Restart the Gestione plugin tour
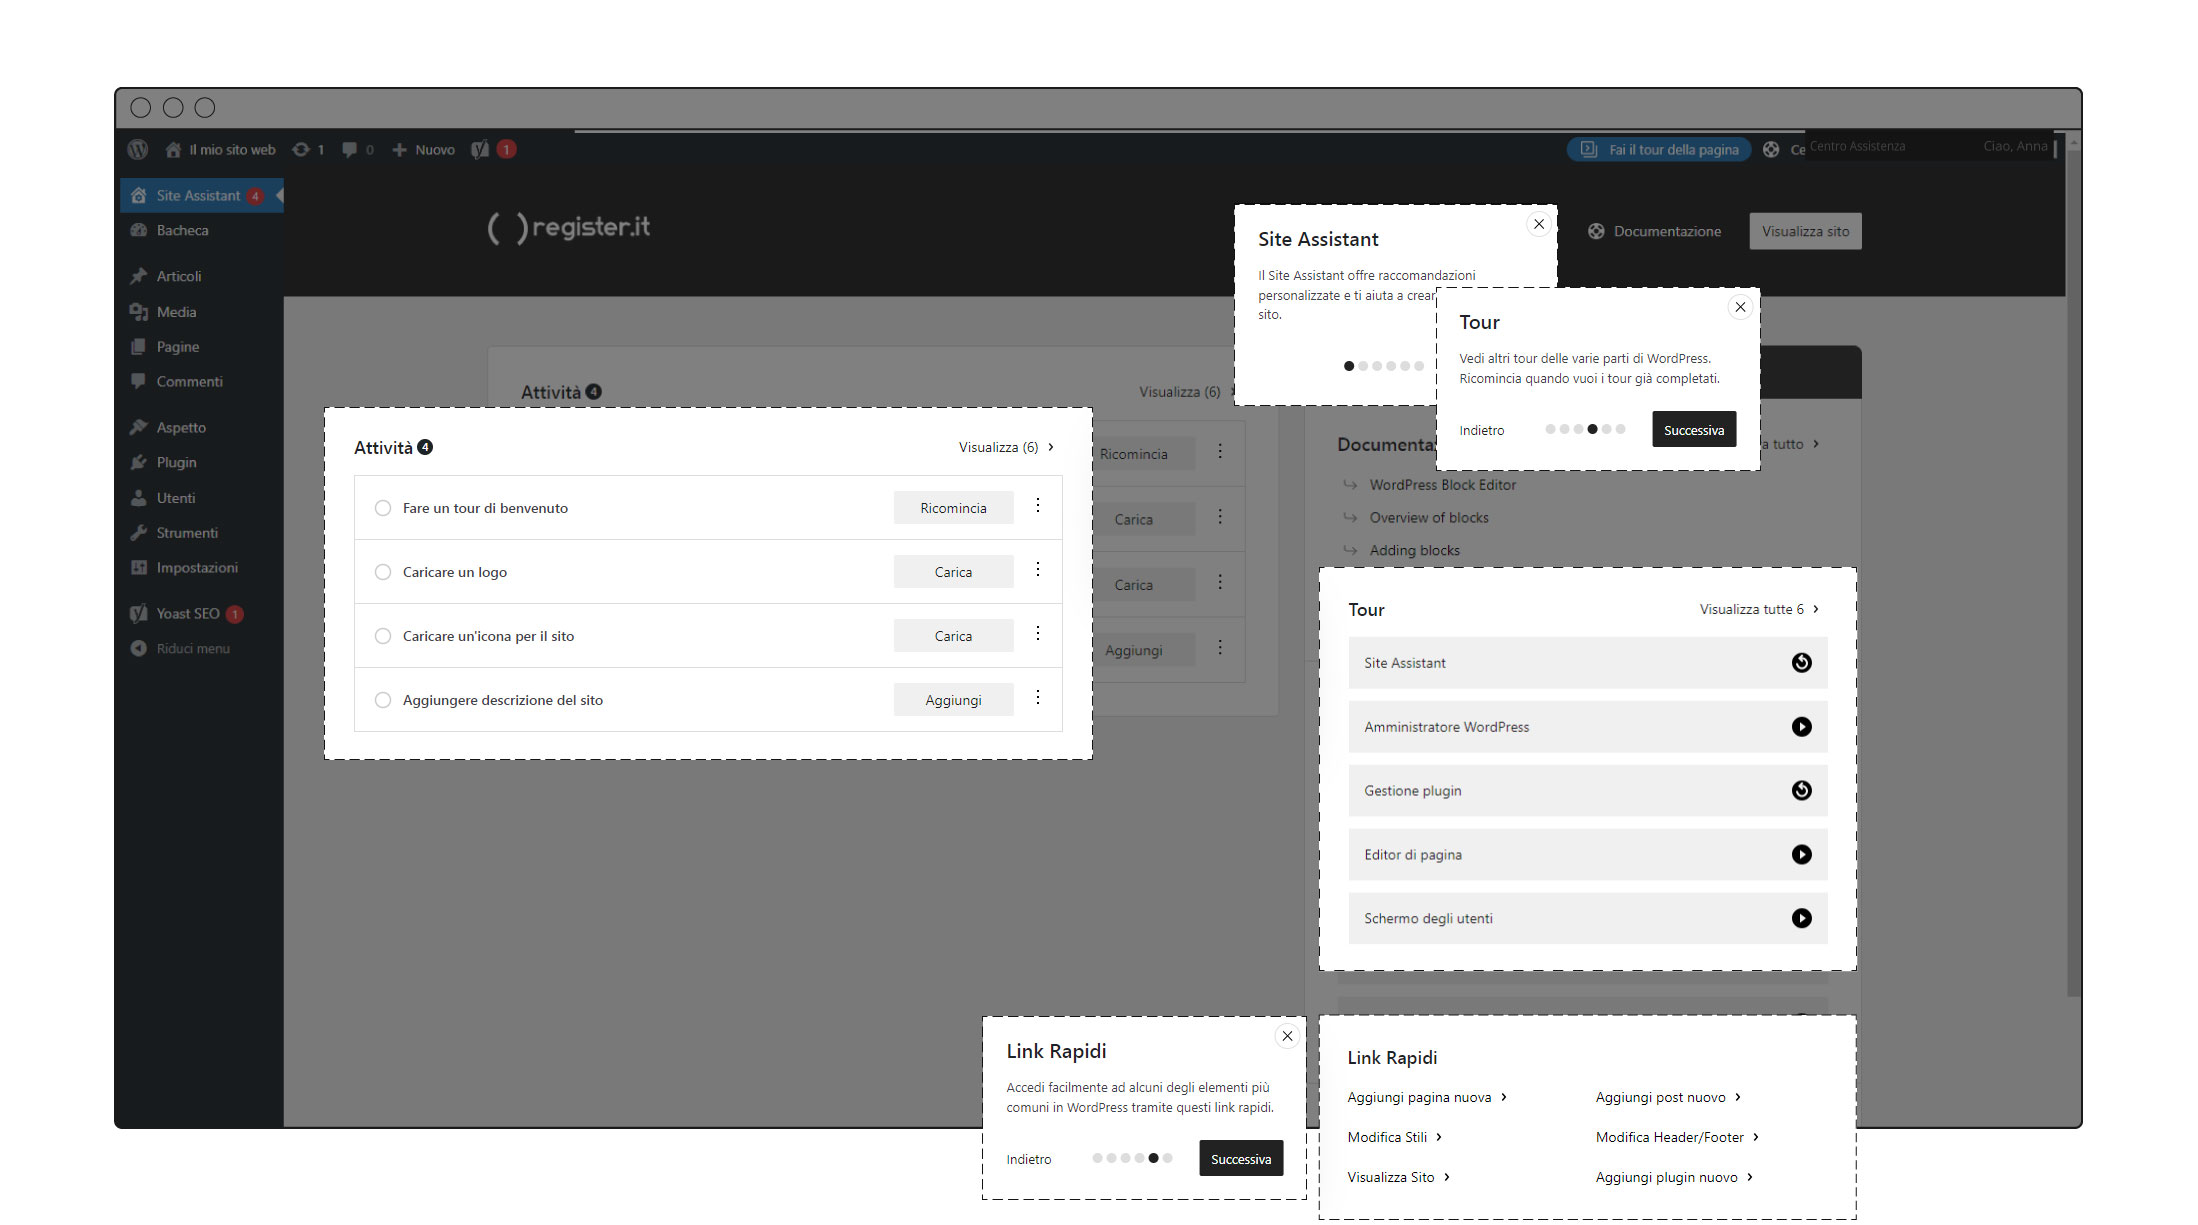 point(1801,791)
